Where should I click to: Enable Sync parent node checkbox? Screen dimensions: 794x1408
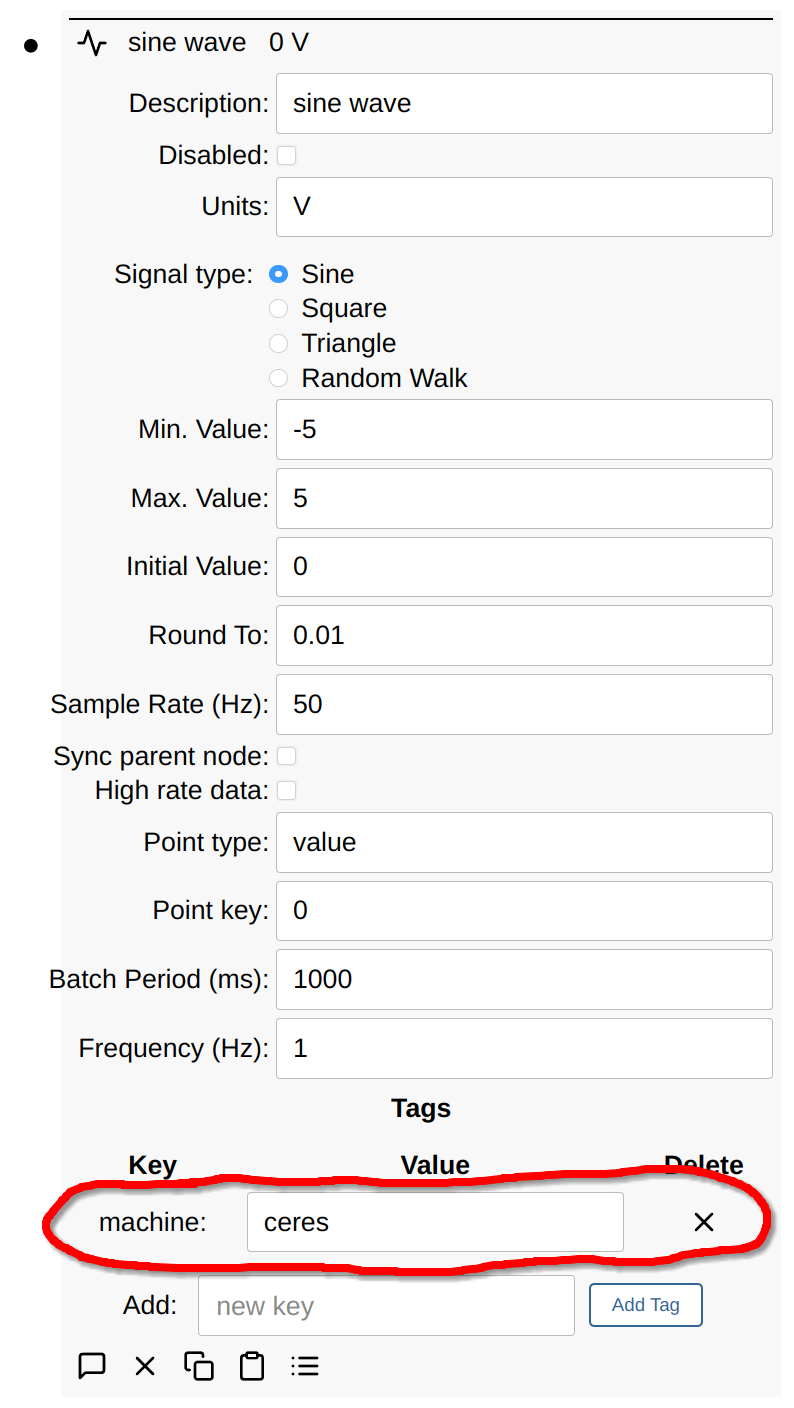point(287,757)
